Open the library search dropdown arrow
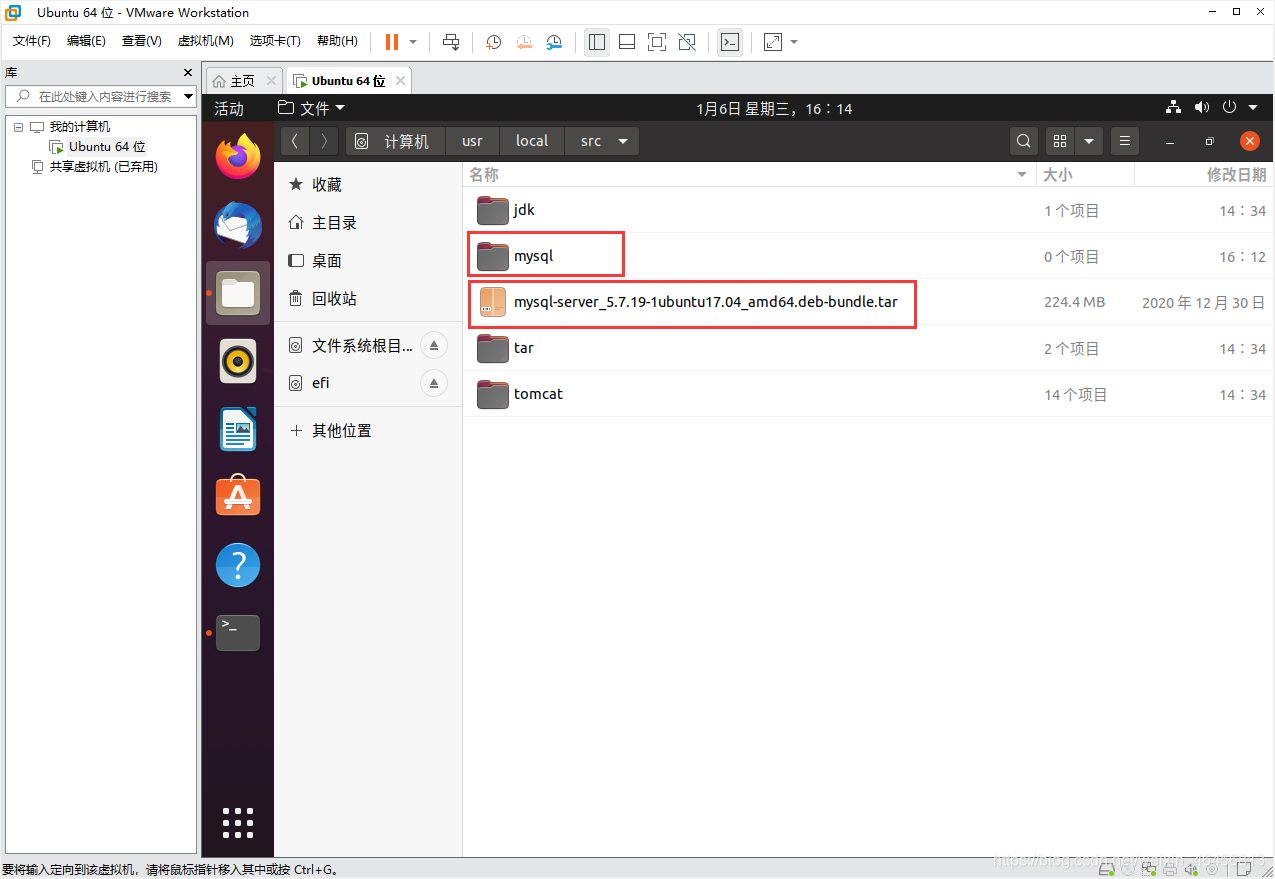Viewport: 1275px width, 879px height. (x=188, y=97)
